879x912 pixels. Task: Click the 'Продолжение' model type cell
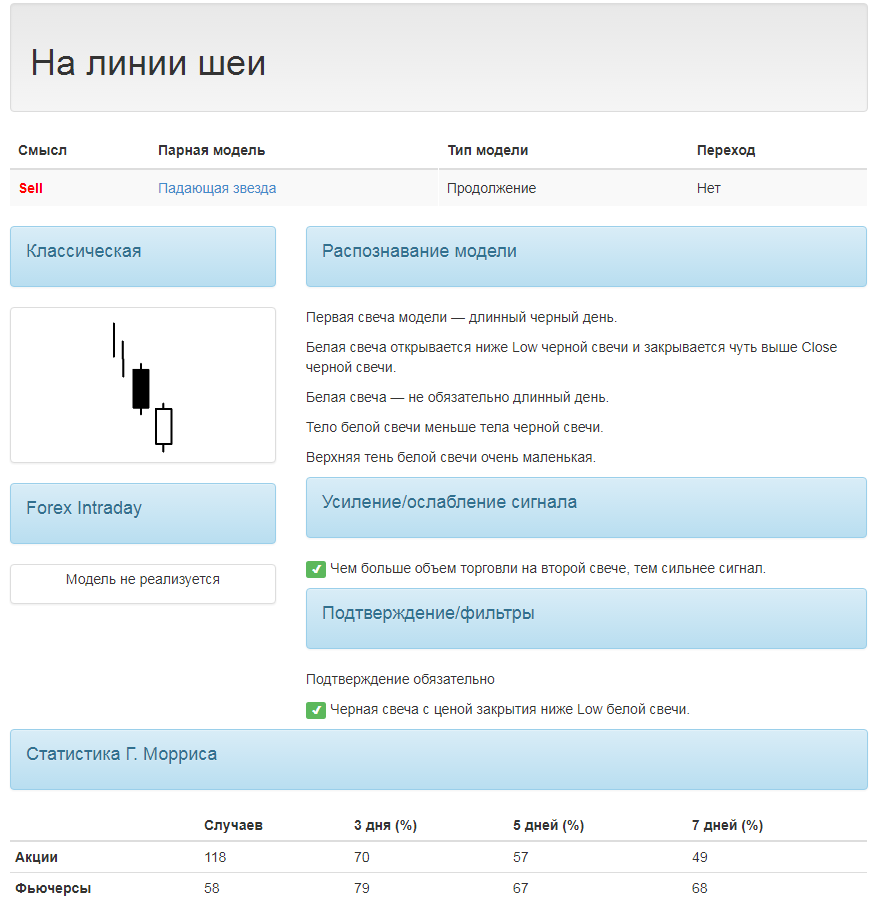[492, 188]
